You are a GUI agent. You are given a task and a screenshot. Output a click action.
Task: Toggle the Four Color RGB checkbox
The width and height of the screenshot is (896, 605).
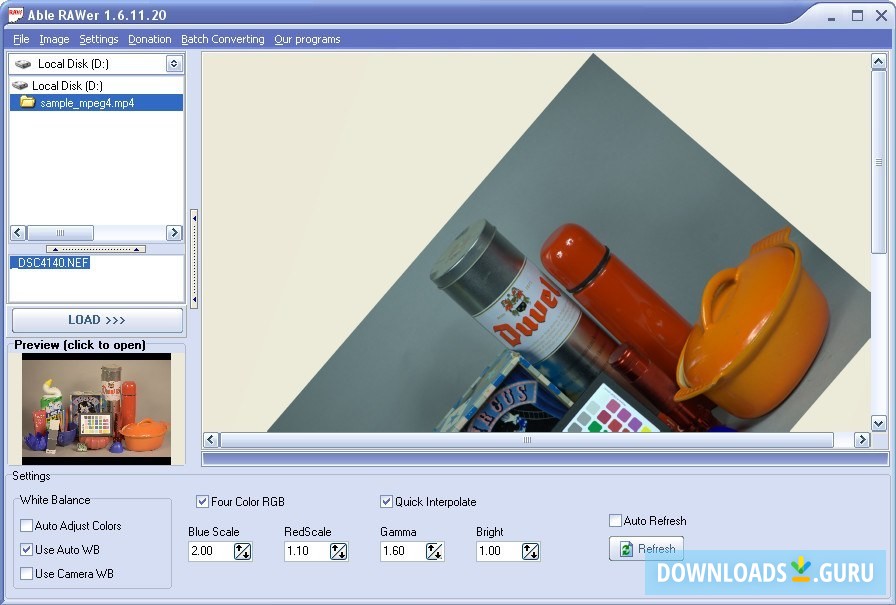click(203, 502)
